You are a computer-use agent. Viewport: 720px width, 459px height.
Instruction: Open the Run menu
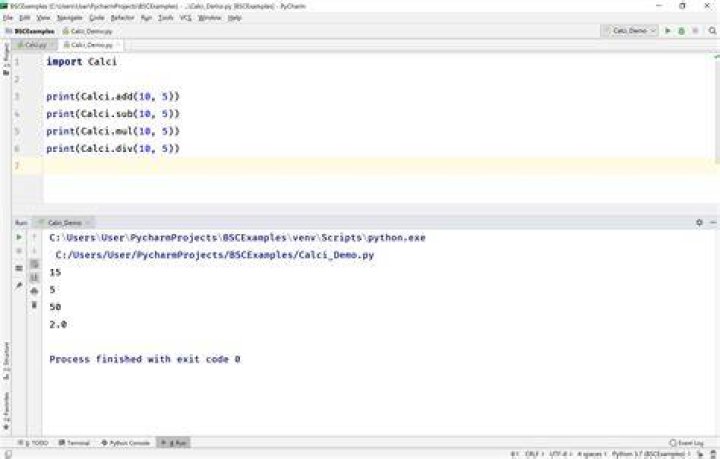click(146, 18)
